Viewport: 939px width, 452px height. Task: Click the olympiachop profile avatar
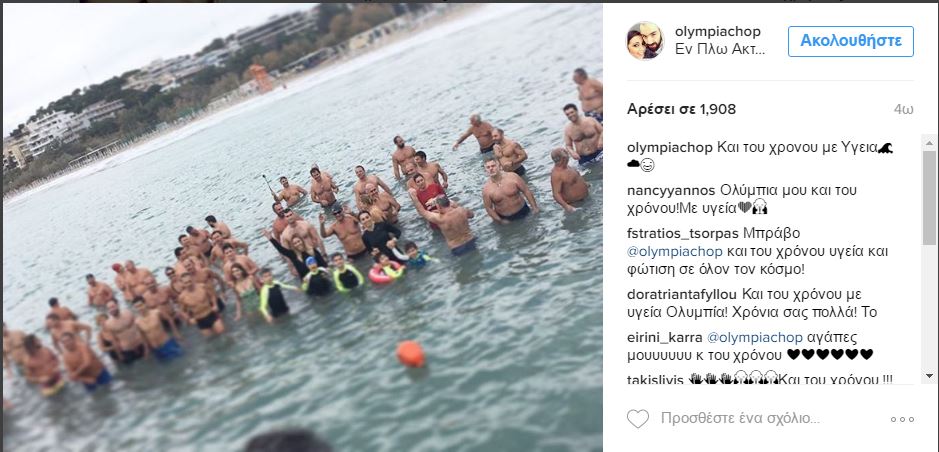646,41
